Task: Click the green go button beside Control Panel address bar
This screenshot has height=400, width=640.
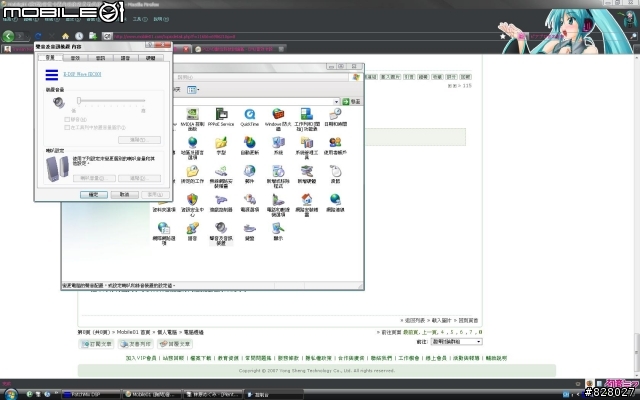Action: [x=351, y=102]
